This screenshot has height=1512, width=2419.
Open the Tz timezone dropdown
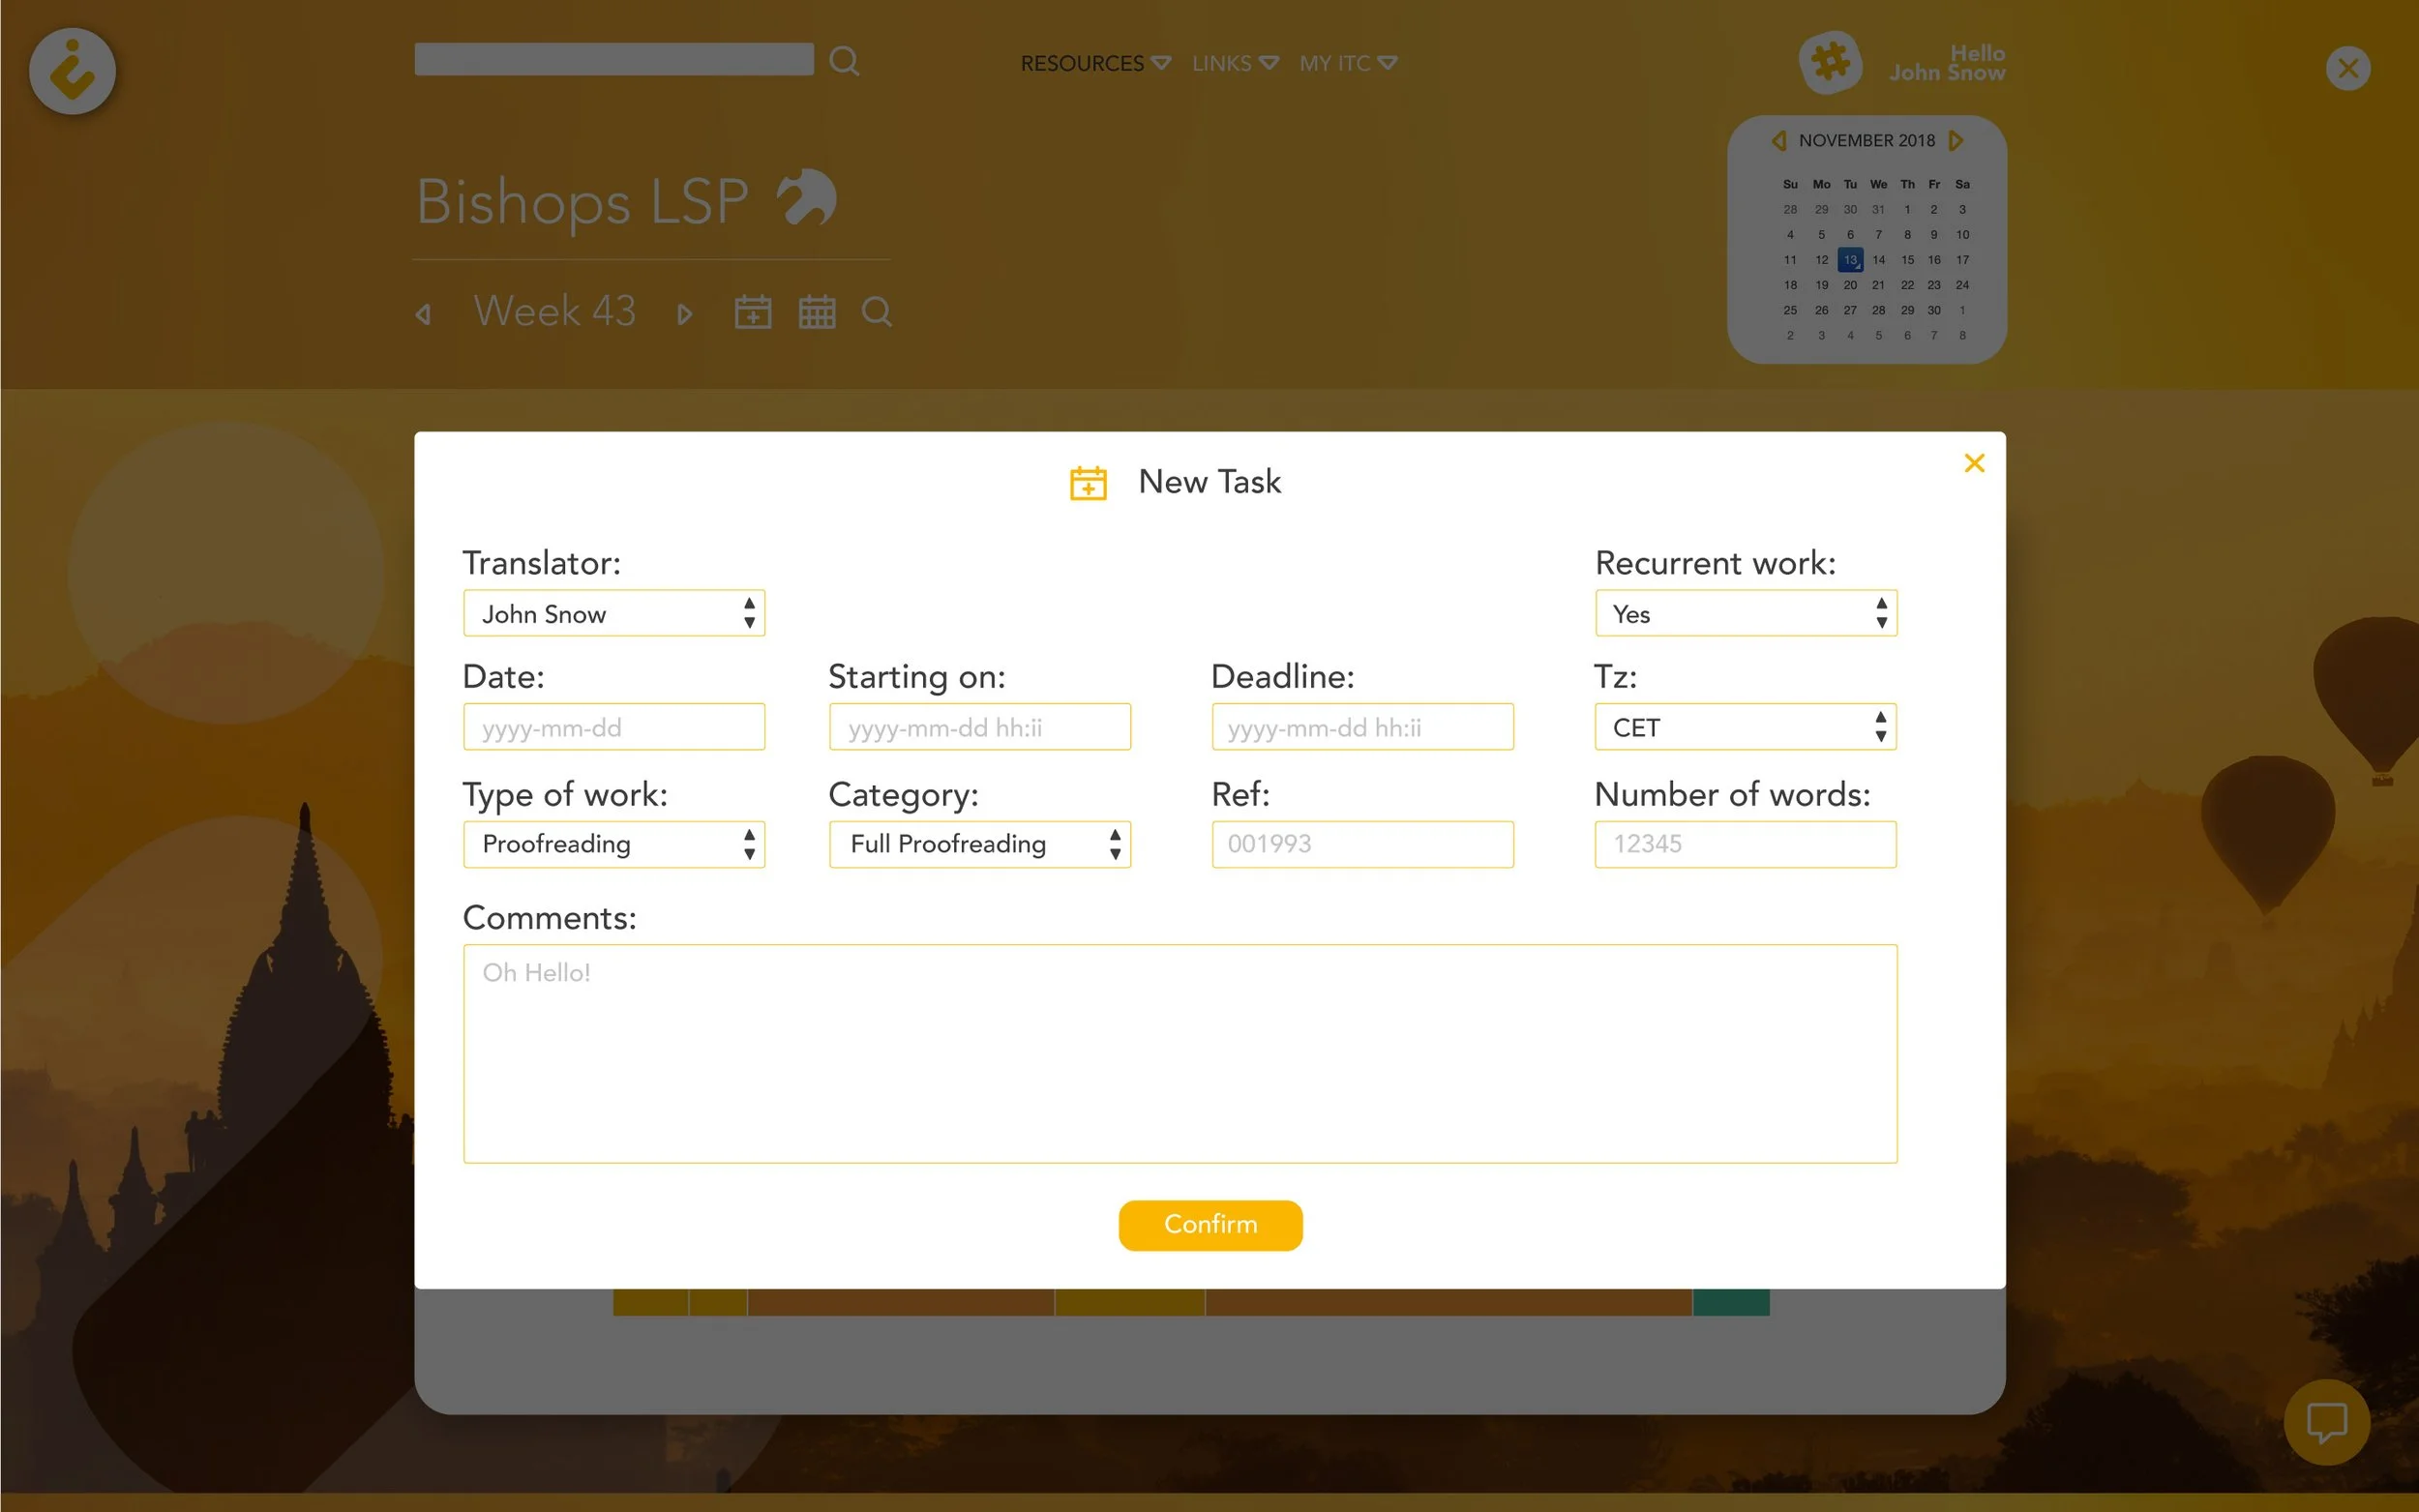pyautogui.click(x=1745, y=727)
